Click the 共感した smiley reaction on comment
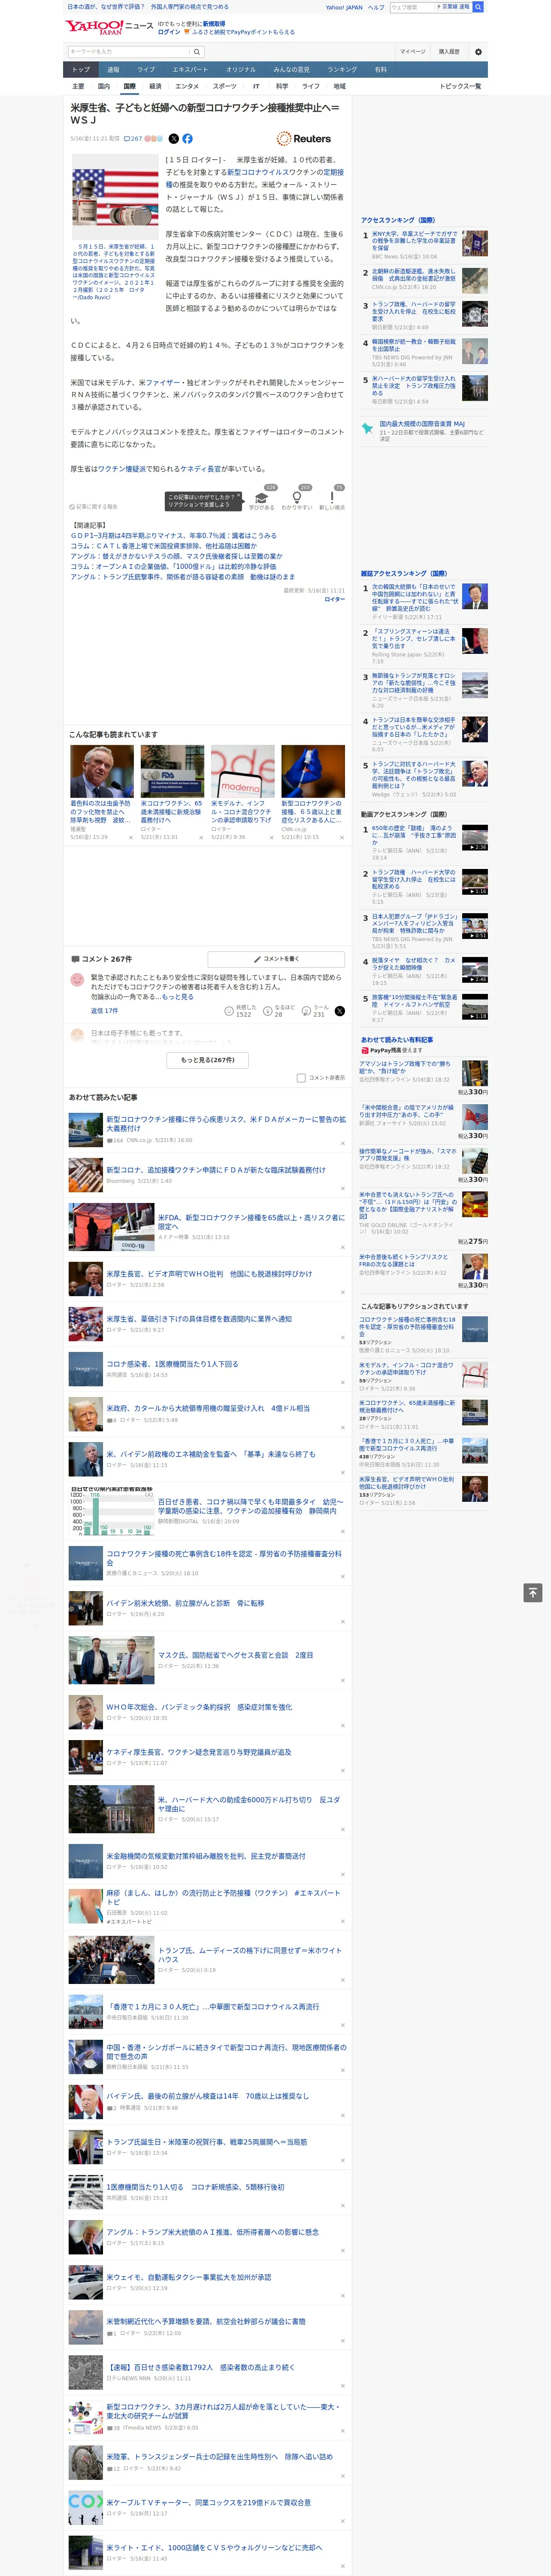The width and height of the screenshot is (551, 2576). click(x=240, y=1011)
